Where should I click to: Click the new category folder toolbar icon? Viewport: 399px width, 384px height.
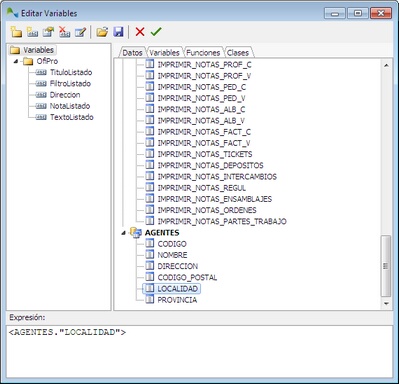point(16,32)
